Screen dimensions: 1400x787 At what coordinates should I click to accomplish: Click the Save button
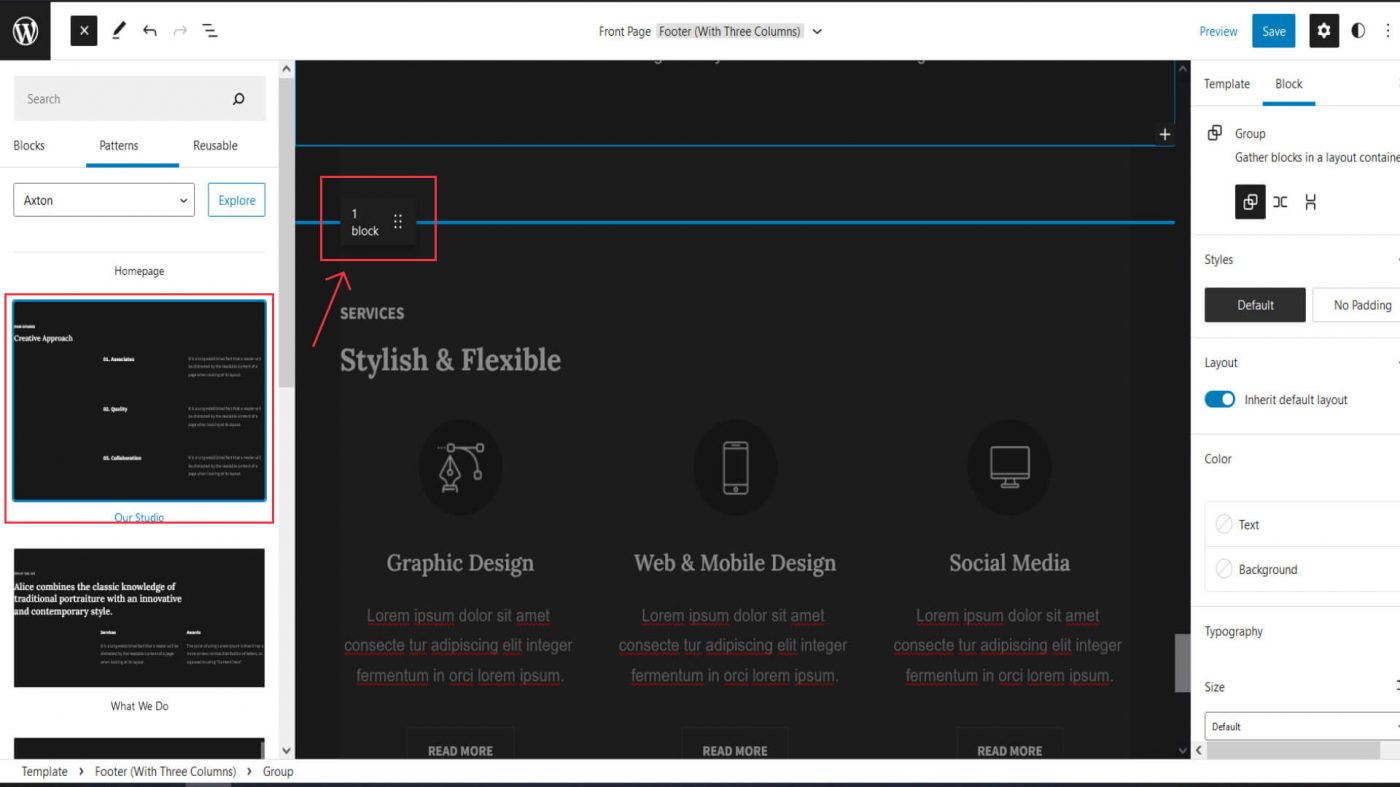coord(1273,31)
